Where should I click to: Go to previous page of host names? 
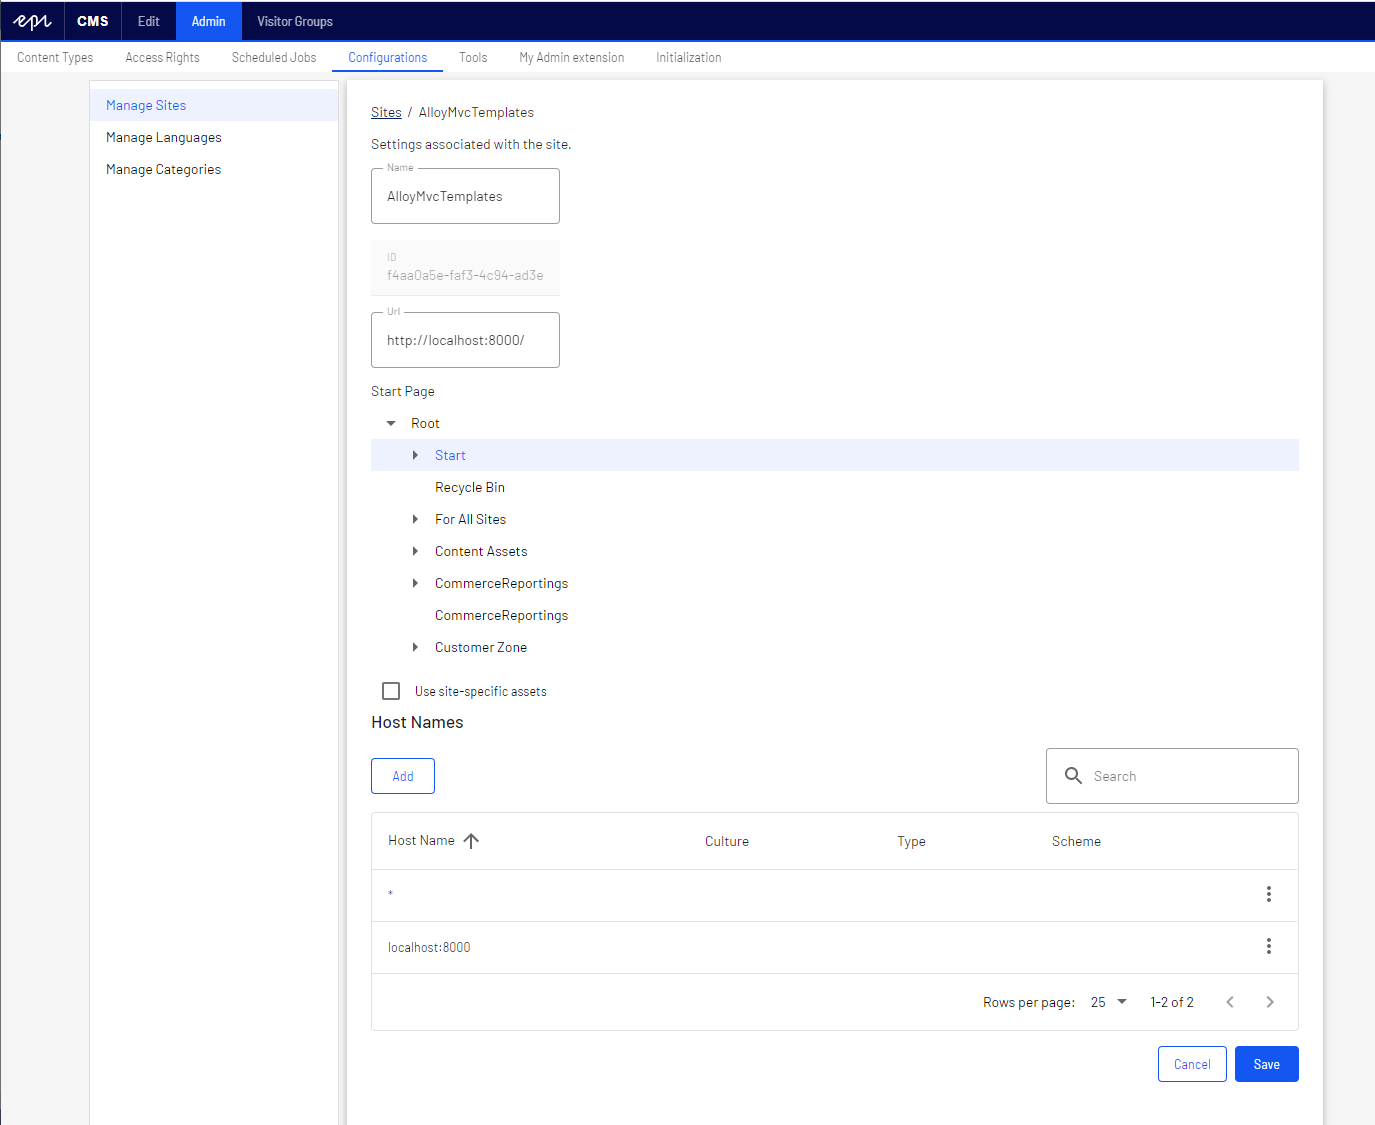coord(1229,1002)
